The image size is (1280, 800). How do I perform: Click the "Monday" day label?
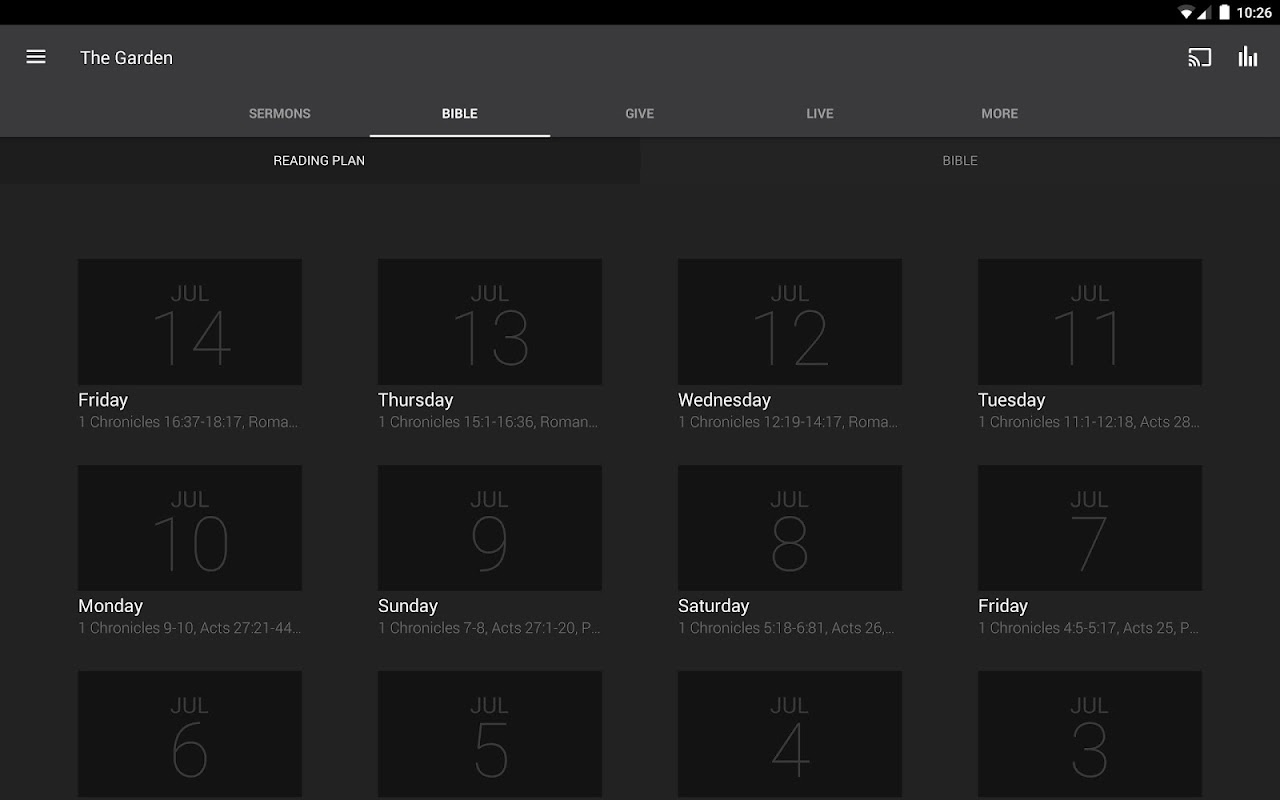point(110,606)
